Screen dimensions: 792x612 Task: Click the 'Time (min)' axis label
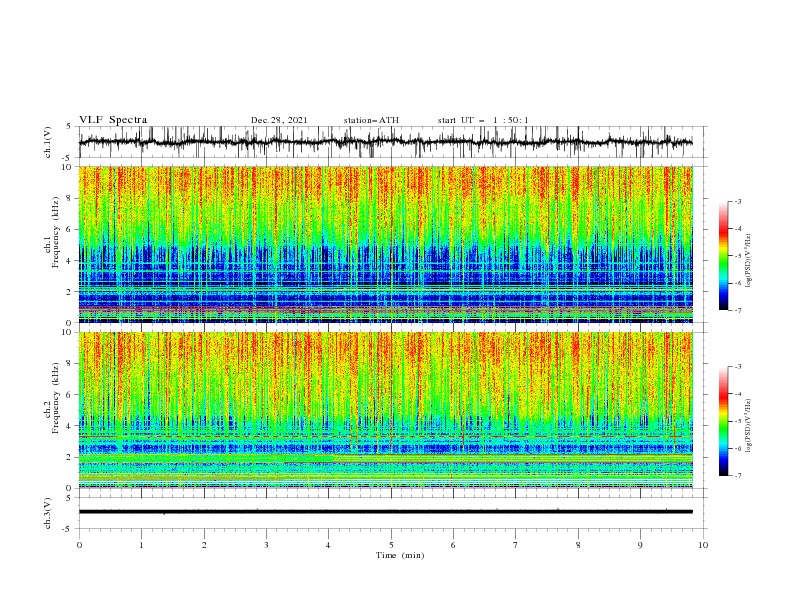(x=400, y=555)
